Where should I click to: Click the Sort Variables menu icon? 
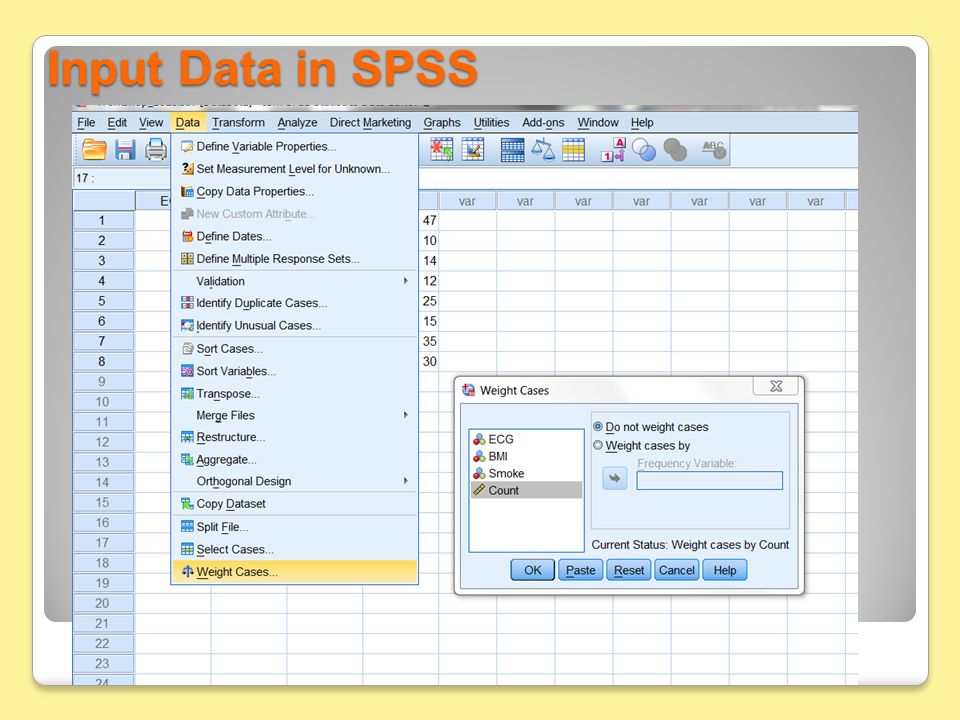[x=187, y=371]
